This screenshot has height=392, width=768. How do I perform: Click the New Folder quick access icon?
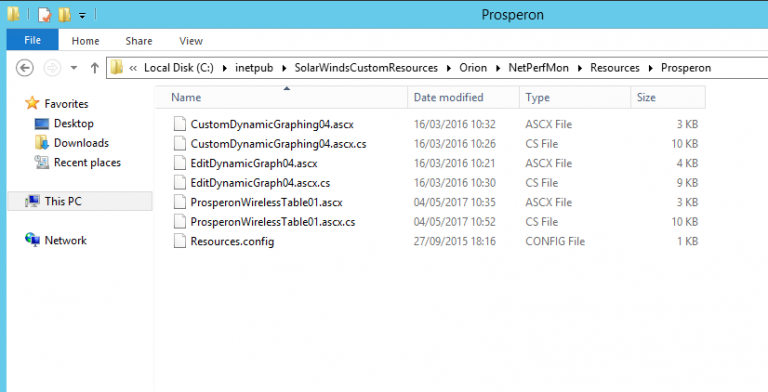click(64, 15)
